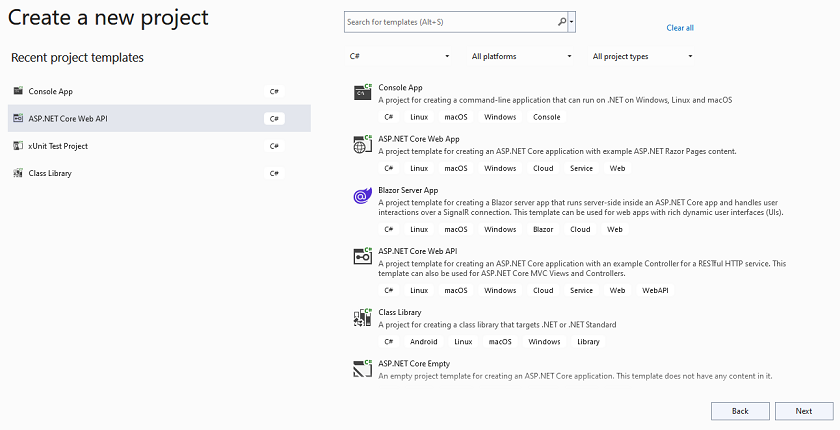Expand the All platforms dropdown
This screenshot has width=840, height=430.
pyautogui.click(x=521, y=56)
